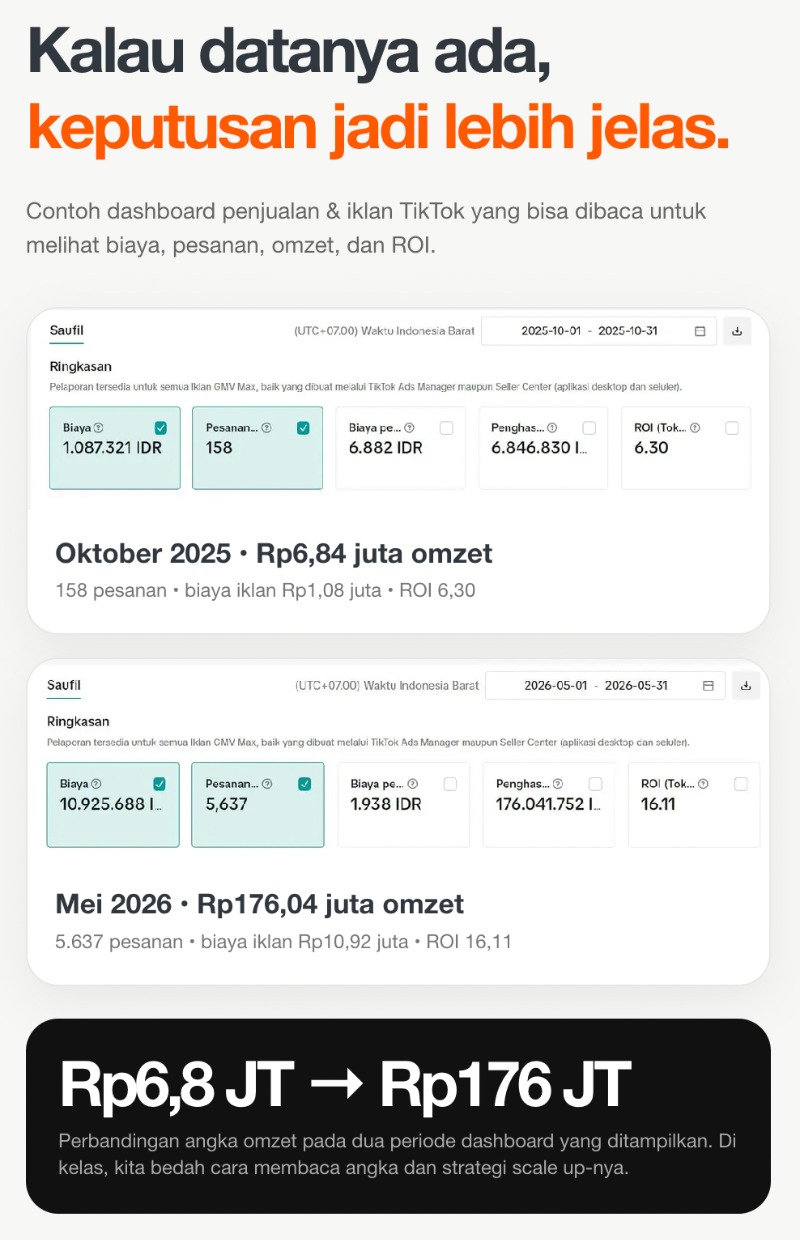Click help icon next to Biaya 1.087.321 IDR

[98, 428]
